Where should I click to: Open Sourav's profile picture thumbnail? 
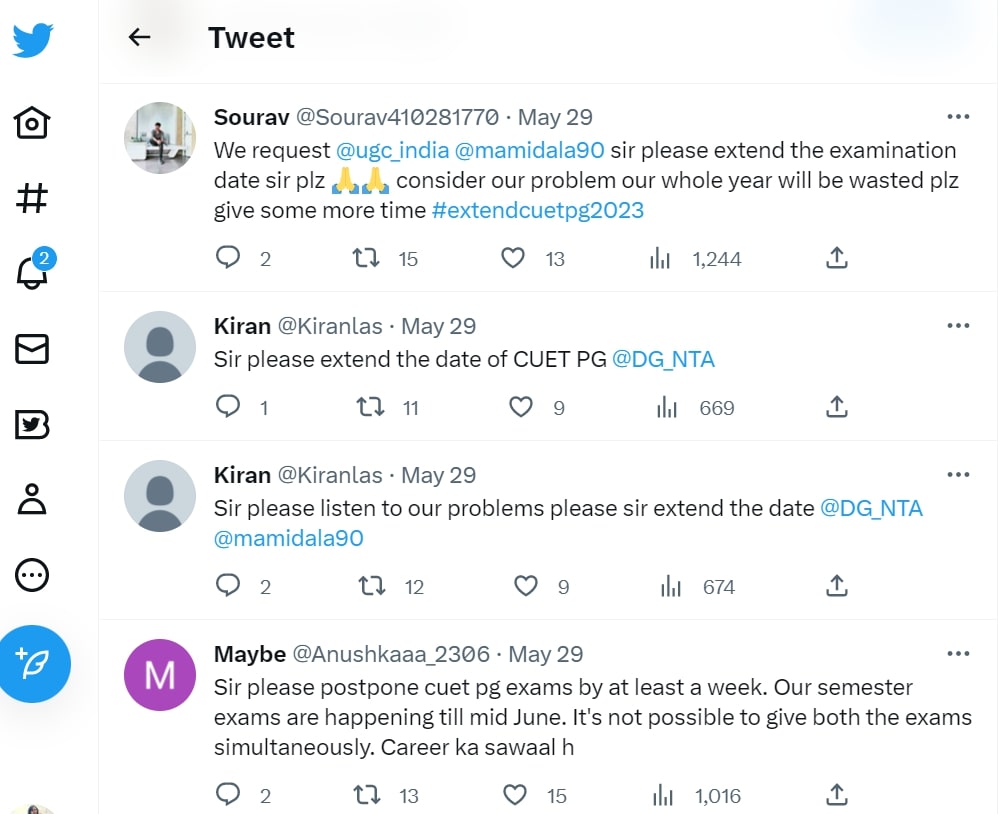pyautogui.click(x=160, y=138)
